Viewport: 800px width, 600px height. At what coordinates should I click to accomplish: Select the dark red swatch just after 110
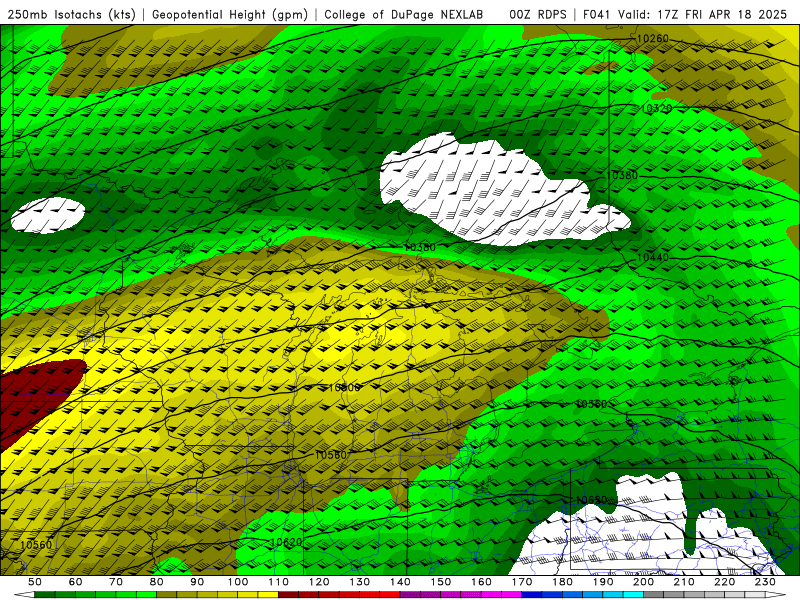coord(288,595)
